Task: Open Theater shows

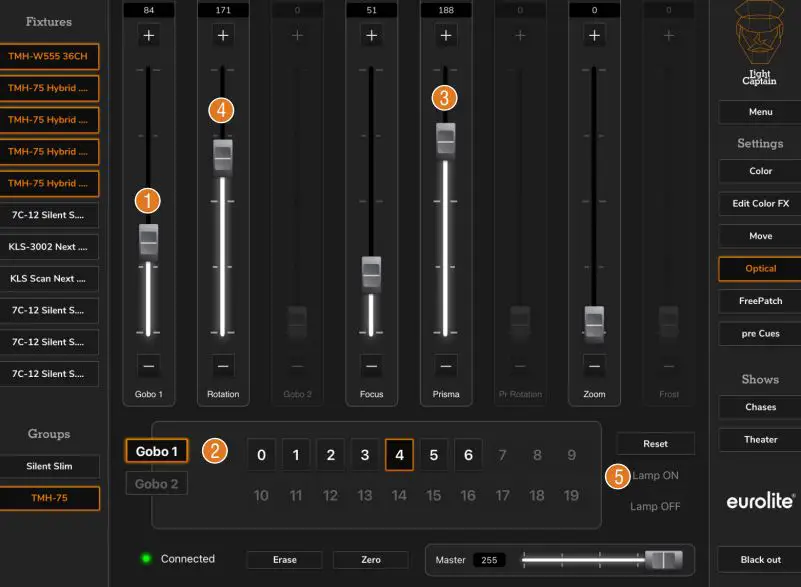Action: (760, 439)
